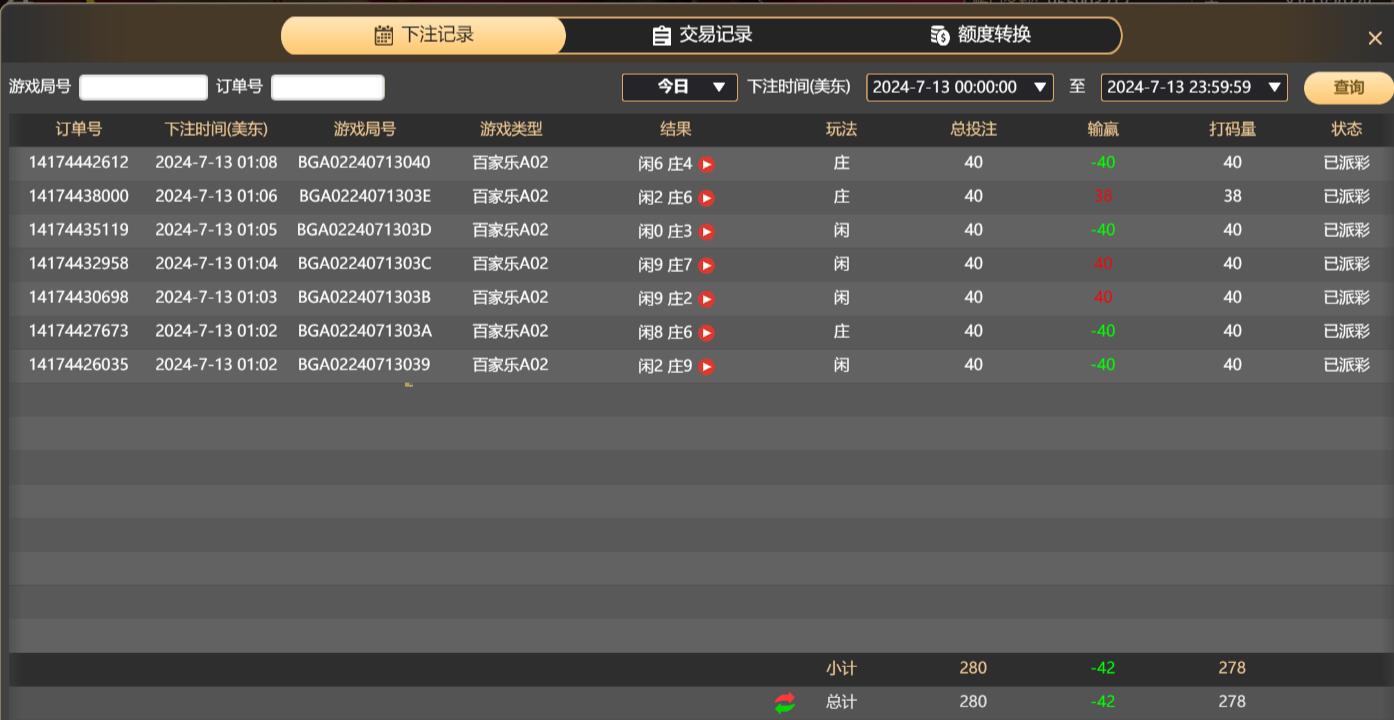Play the replay for result 闲6 庄4
The width and height of the screenshot is (1394, 720).
click(x=707, y=164)
